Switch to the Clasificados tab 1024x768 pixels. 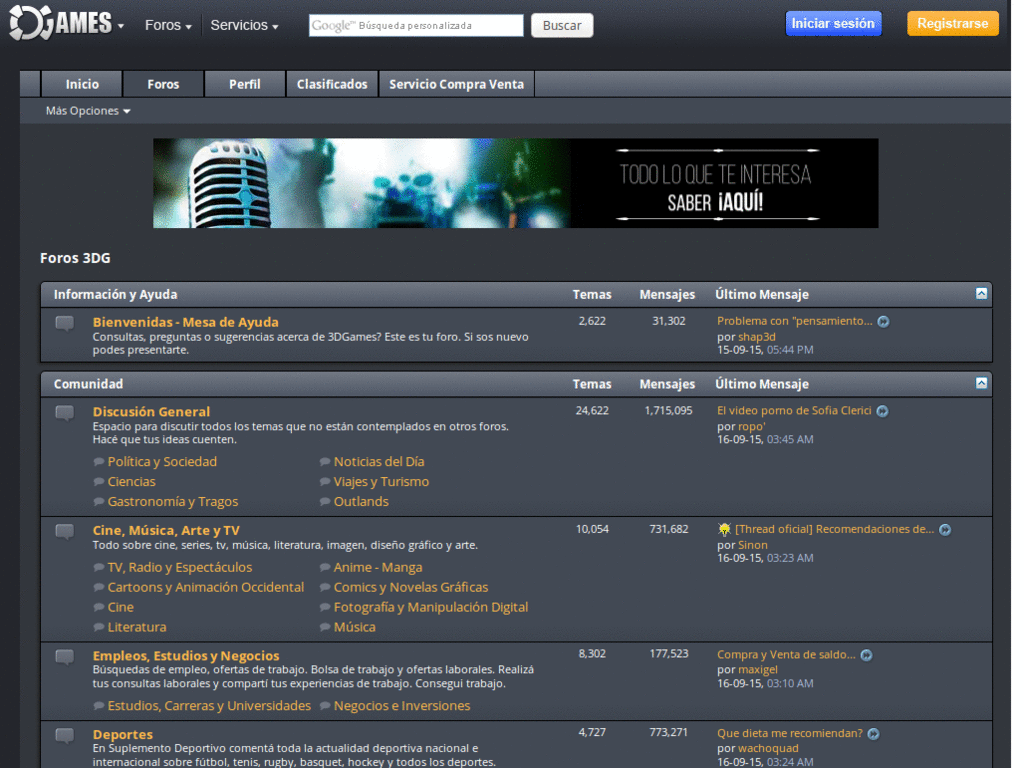pos(332,84)
